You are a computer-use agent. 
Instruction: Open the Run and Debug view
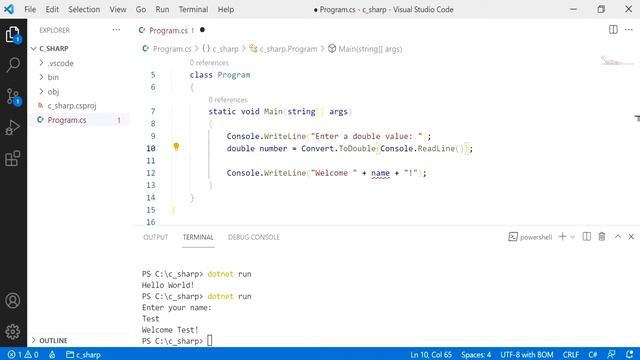(x=13, y=128)
